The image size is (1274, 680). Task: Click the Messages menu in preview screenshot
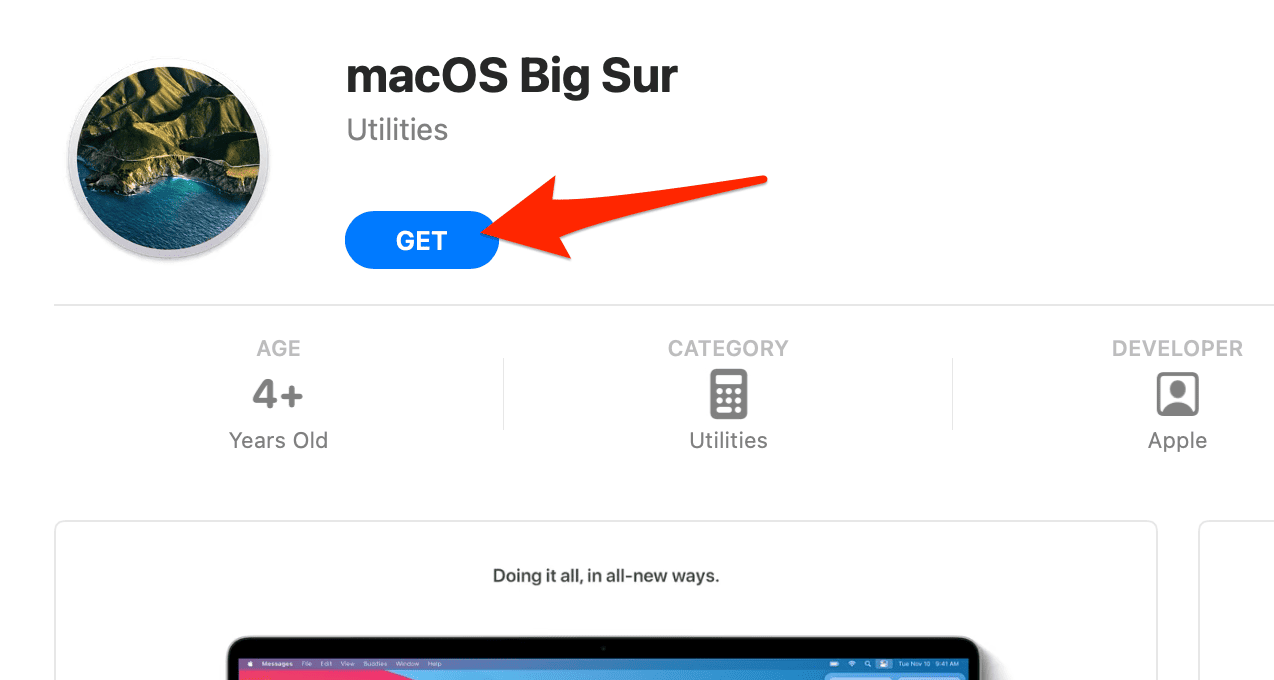click(x=275, y=664)
